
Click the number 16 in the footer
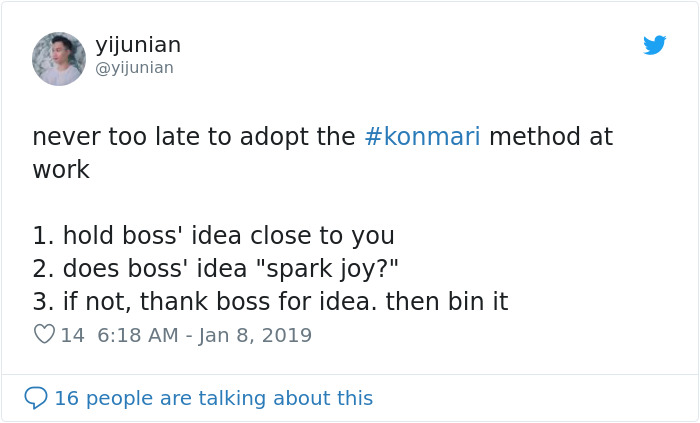66,398
